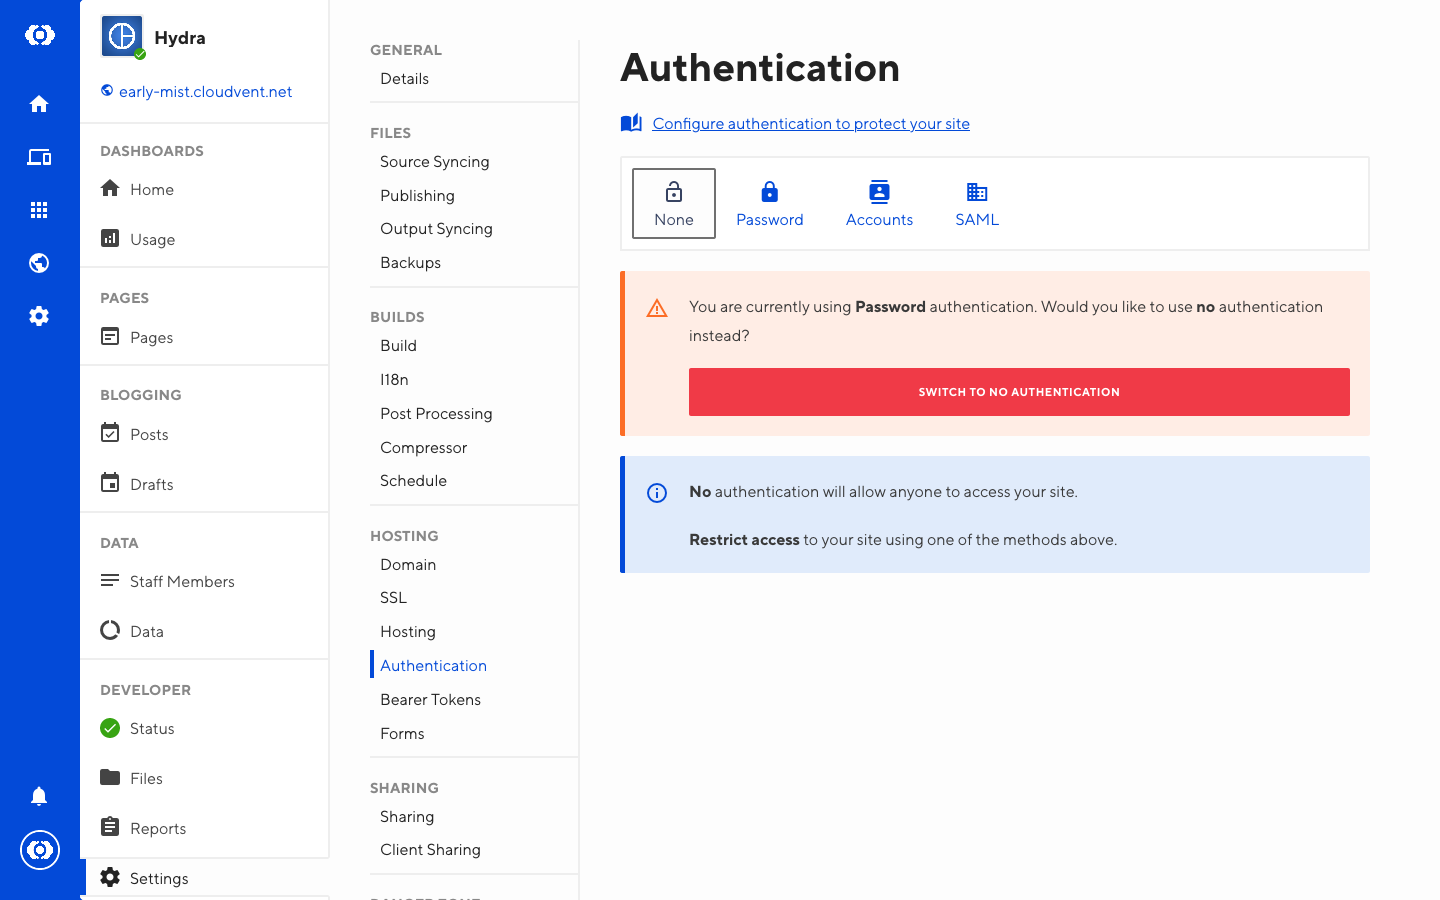
Task: Click the Hydra site icon
Action: [x=122, y=37]
